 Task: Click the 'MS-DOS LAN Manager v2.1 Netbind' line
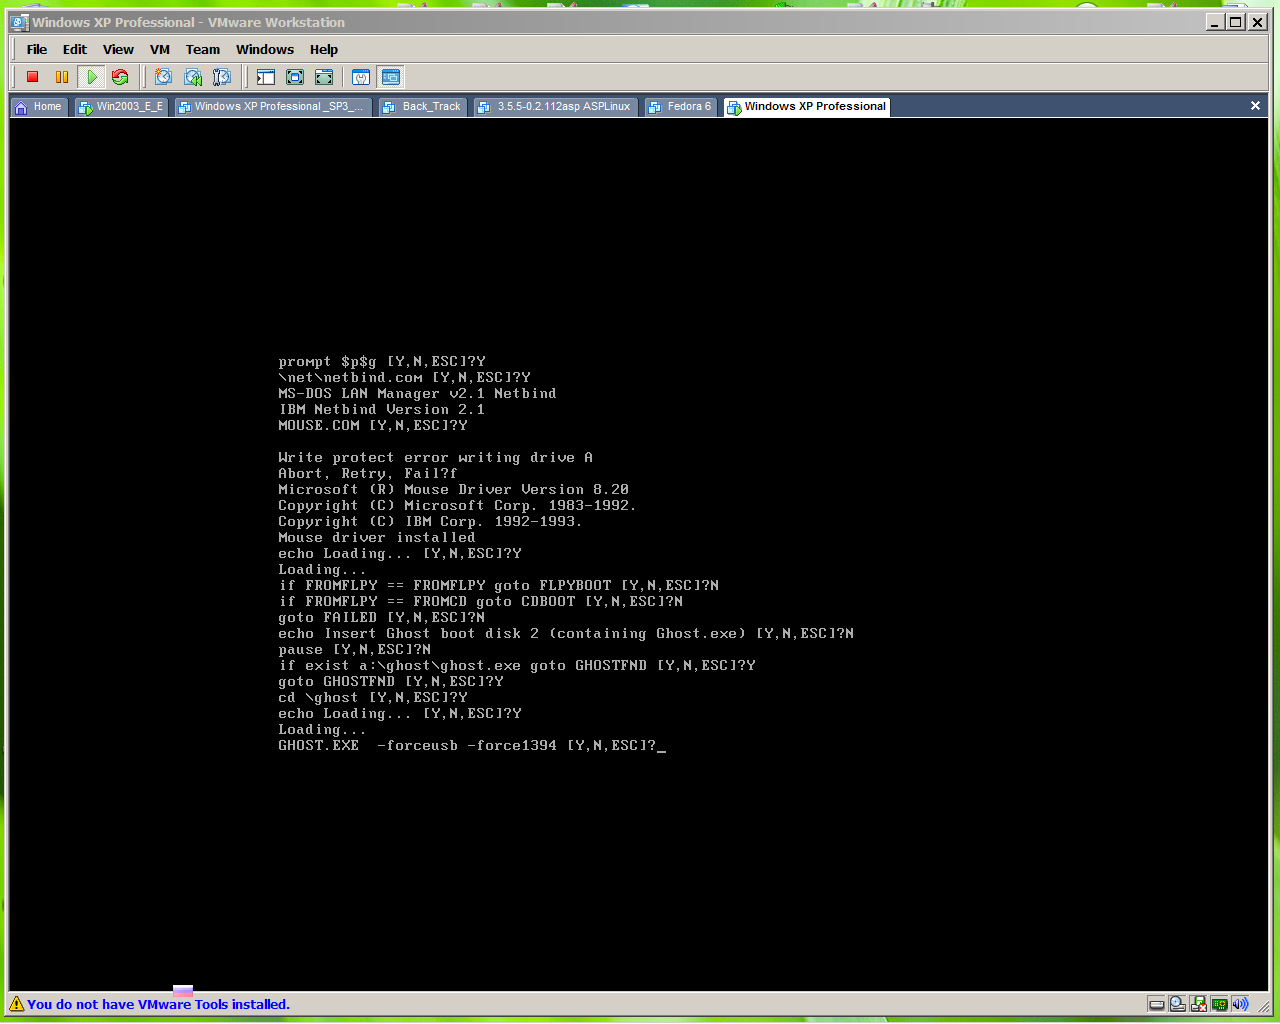tap(417, 394)
